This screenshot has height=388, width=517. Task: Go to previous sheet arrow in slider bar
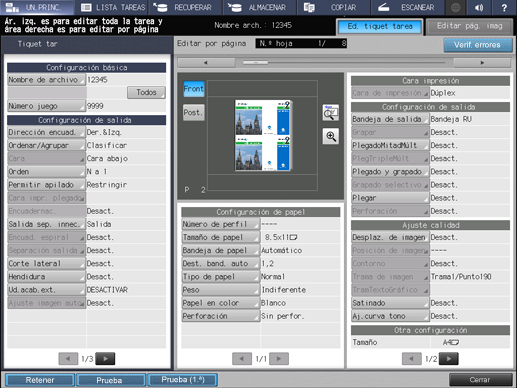click(x=206, y=63)
